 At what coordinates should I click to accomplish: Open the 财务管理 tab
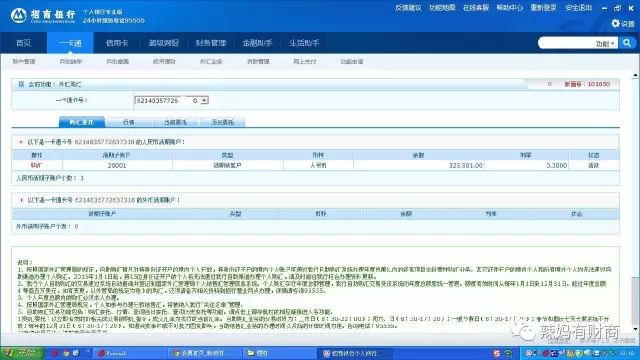click(211, 43)
